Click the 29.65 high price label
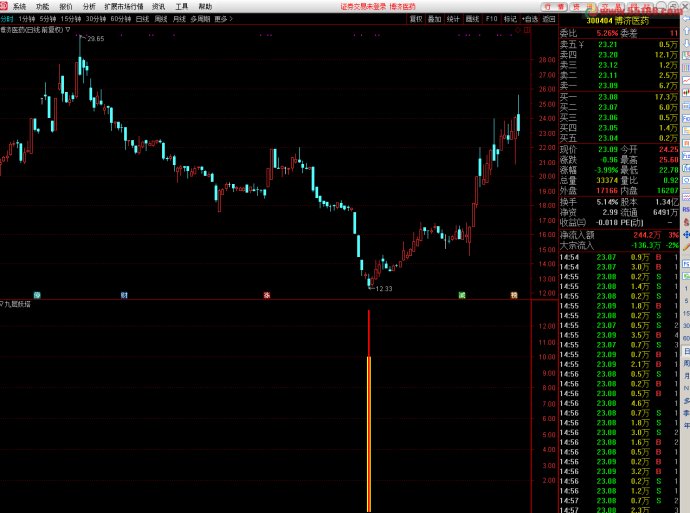Screen dimensions: 690x513 coord(95,39)
